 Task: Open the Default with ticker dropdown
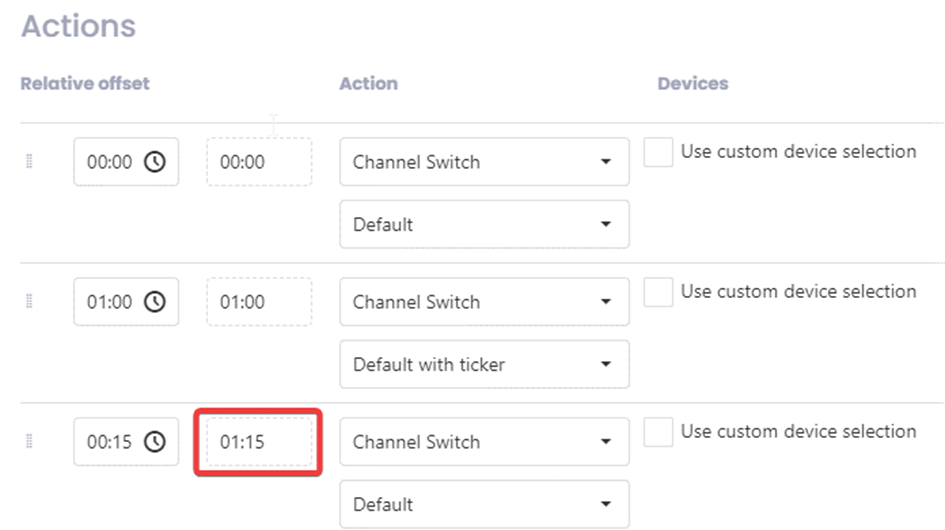[x=484, y=364]
